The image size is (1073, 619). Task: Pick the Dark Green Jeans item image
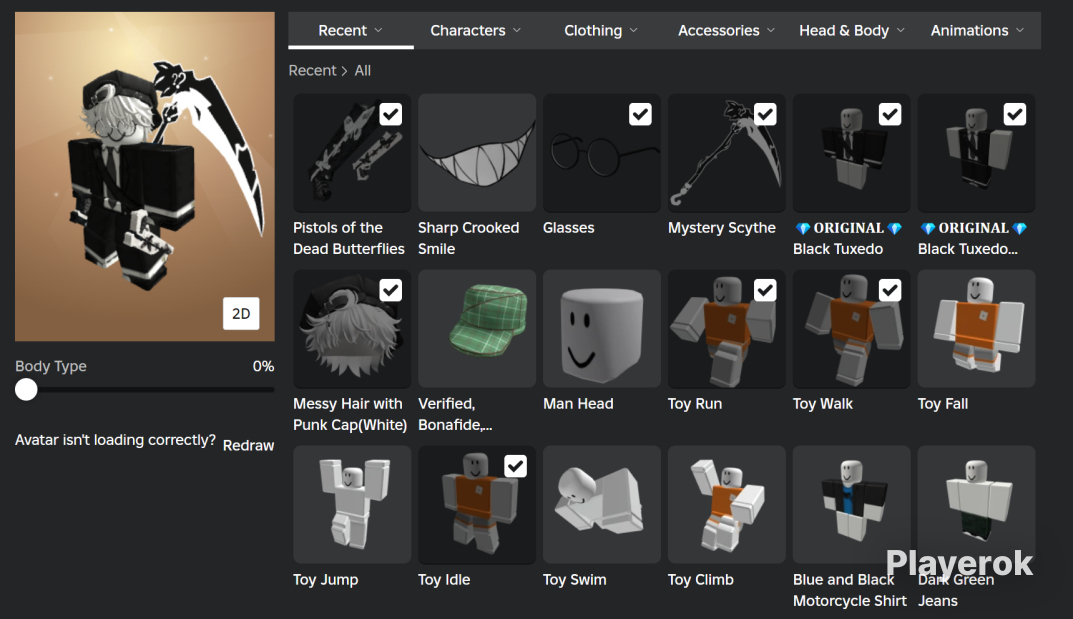coord(977,505)
